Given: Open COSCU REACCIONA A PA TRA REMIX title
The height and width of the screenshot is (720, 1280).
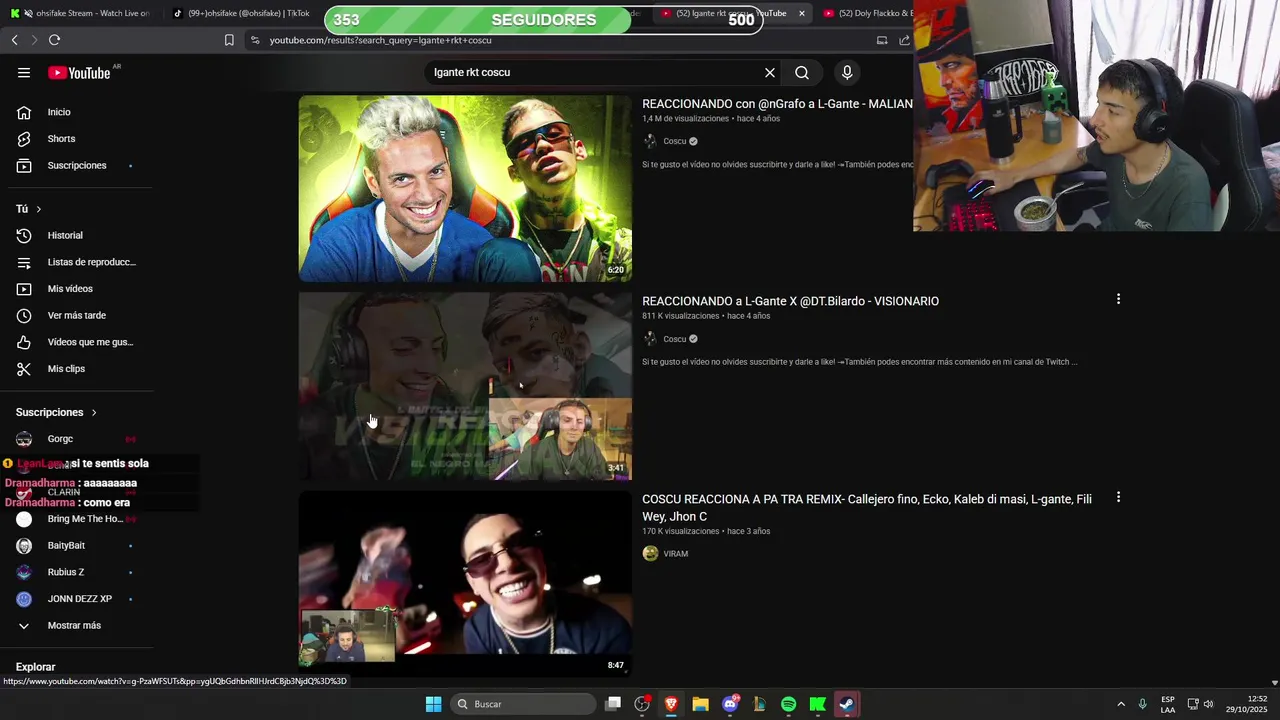Looking at the screenshot, I should point(867,508).
